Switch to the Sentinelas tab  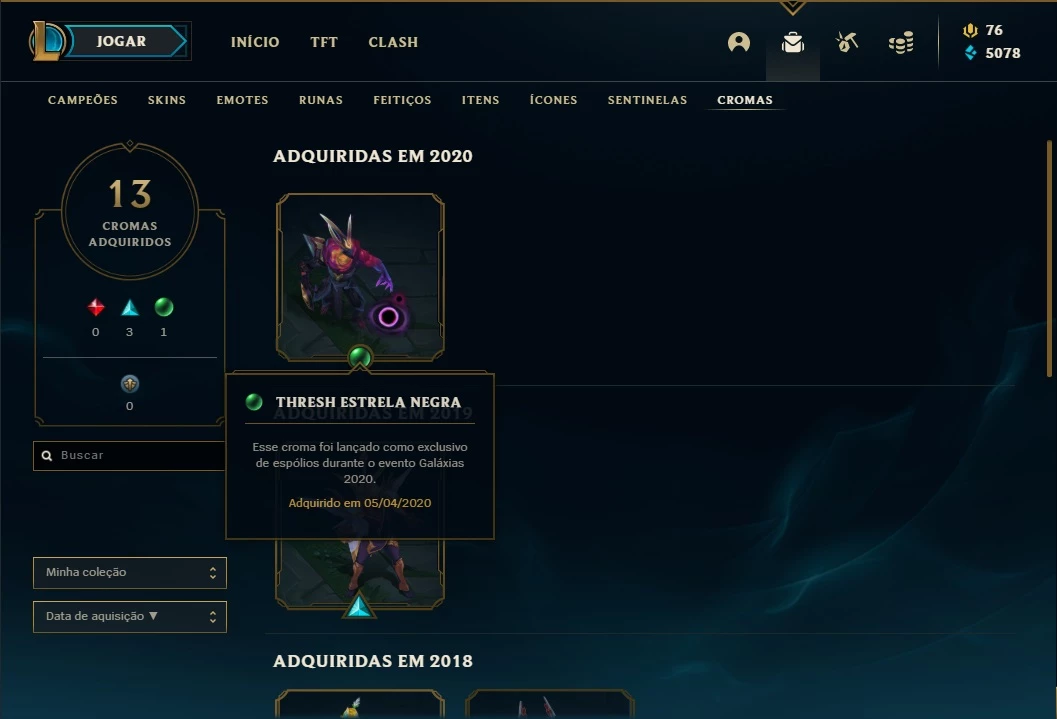coord(647,100)
